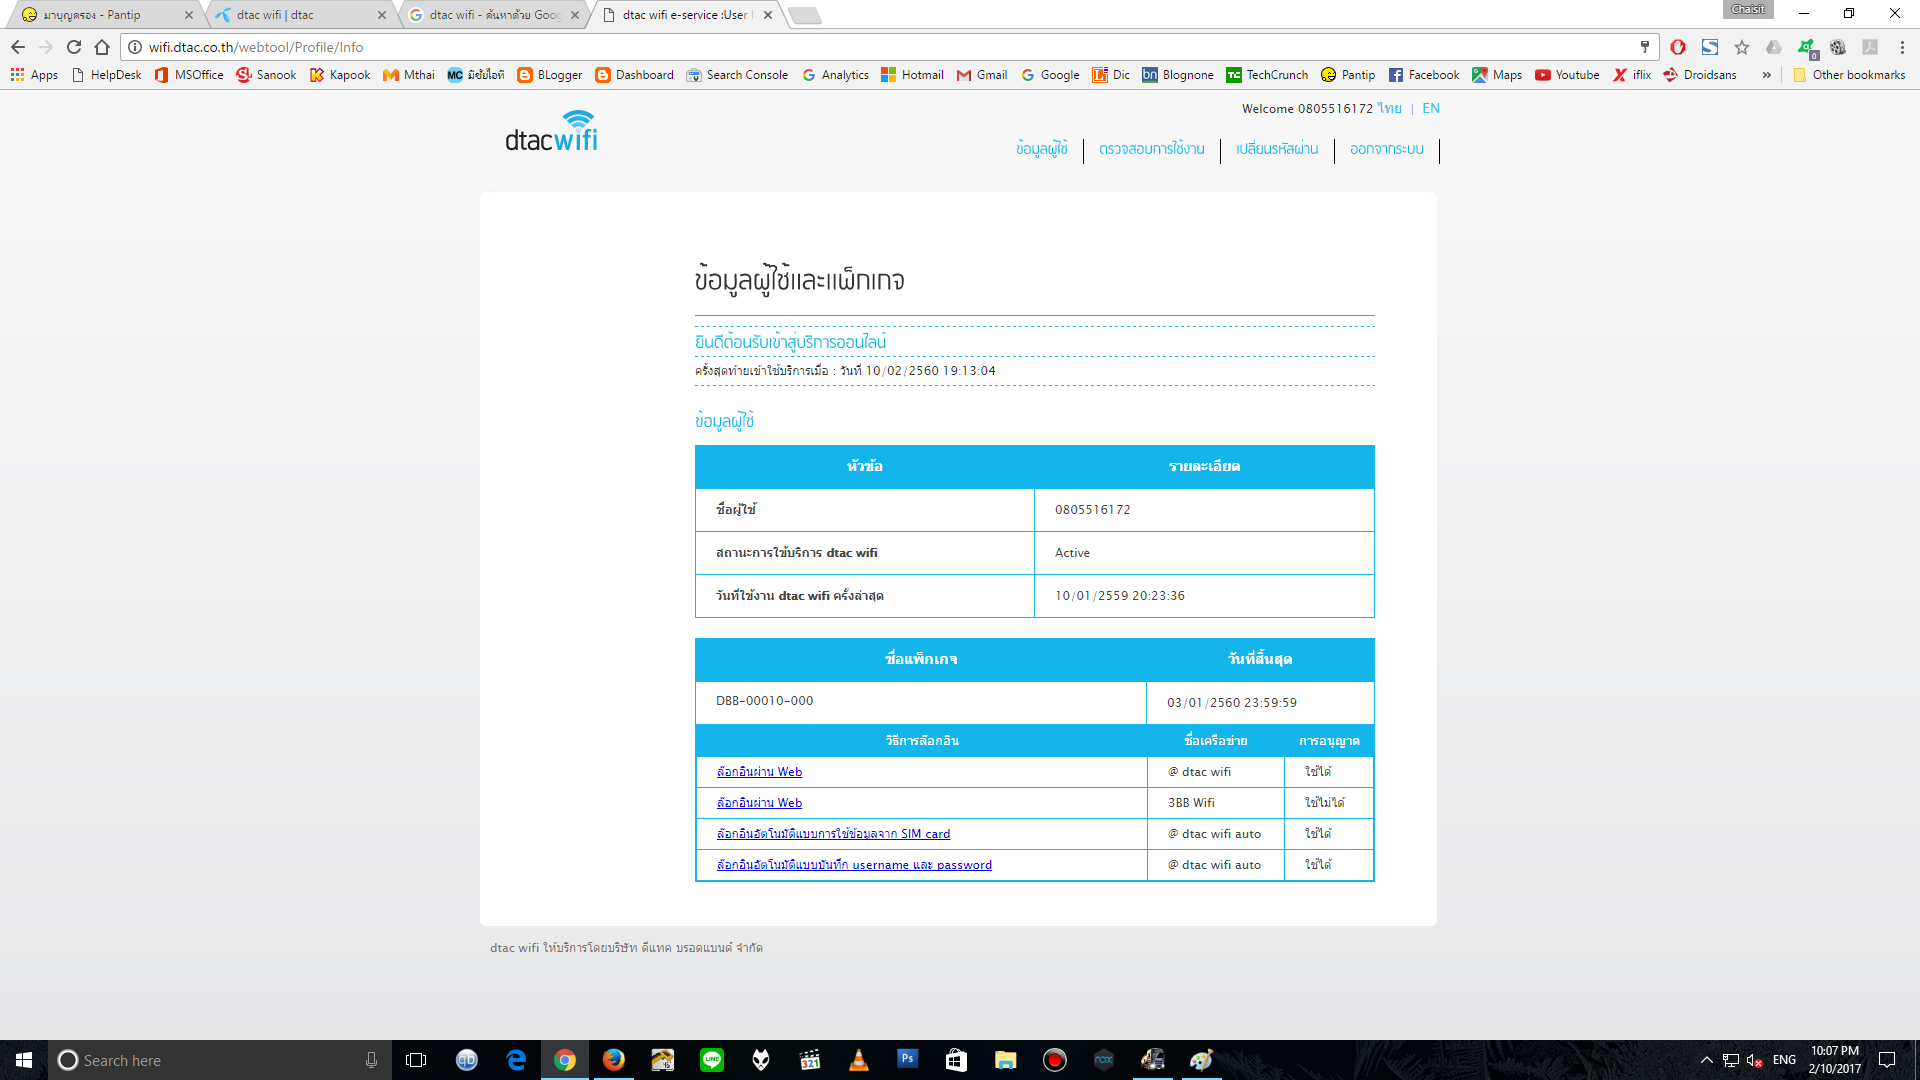Click the Opera extension icon in toolbar
The image size is (1920, 1080).
[x=1678, y=47]
